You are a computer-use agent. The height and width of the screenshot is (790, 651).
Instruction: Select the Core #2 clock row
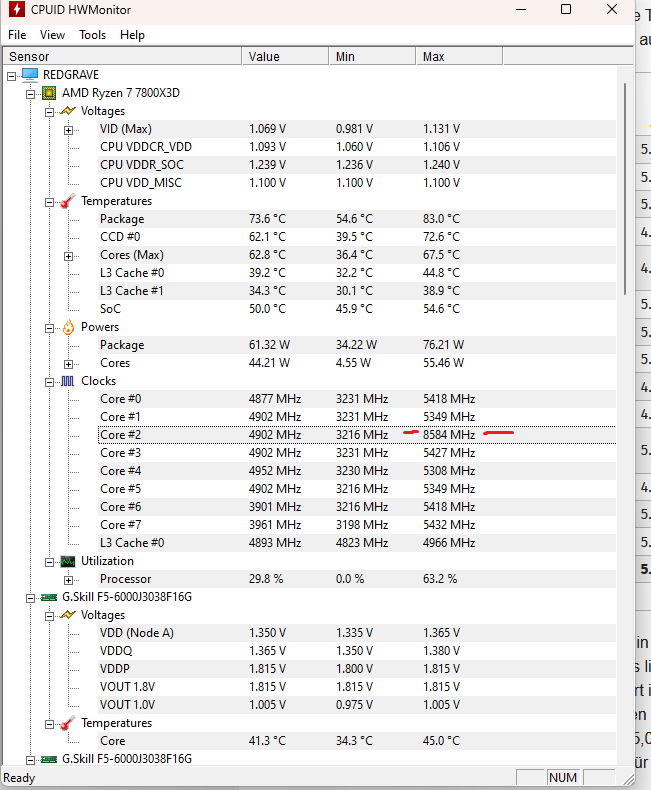pyautogui.click(x=357, y=435)
